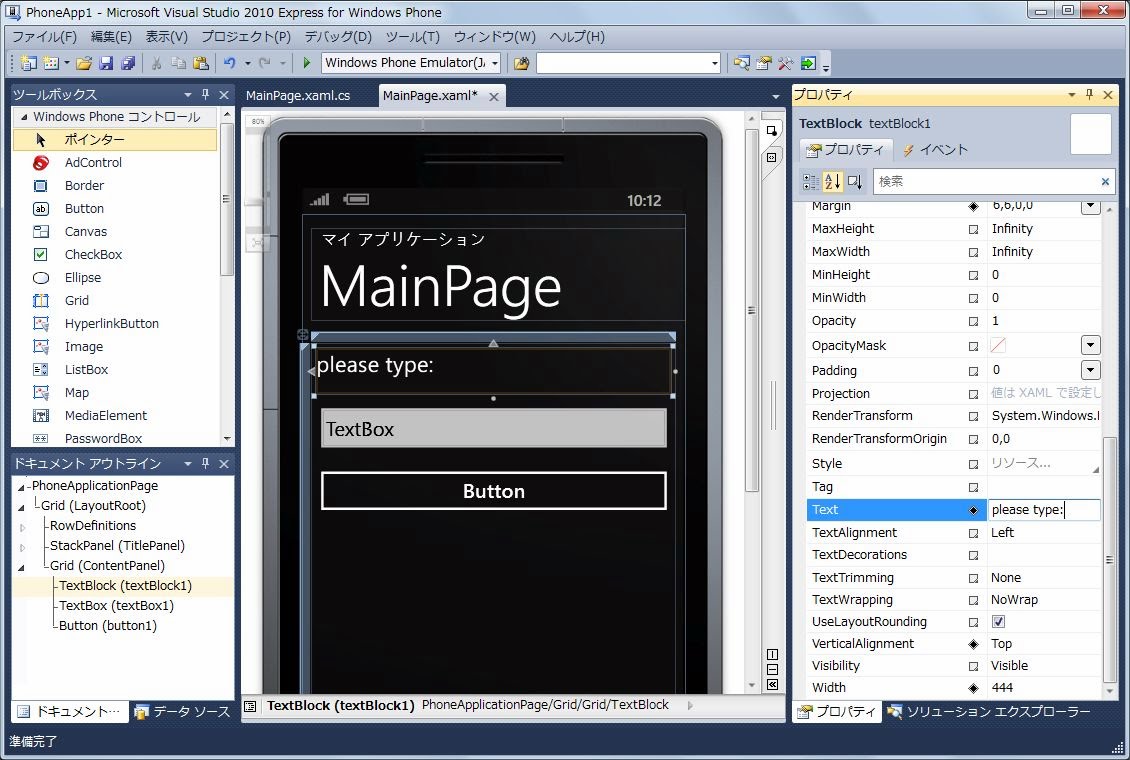Screen dimensions: 1130x760
Task: Click the OpacityMask brush swatch
Action: [998, 345]
